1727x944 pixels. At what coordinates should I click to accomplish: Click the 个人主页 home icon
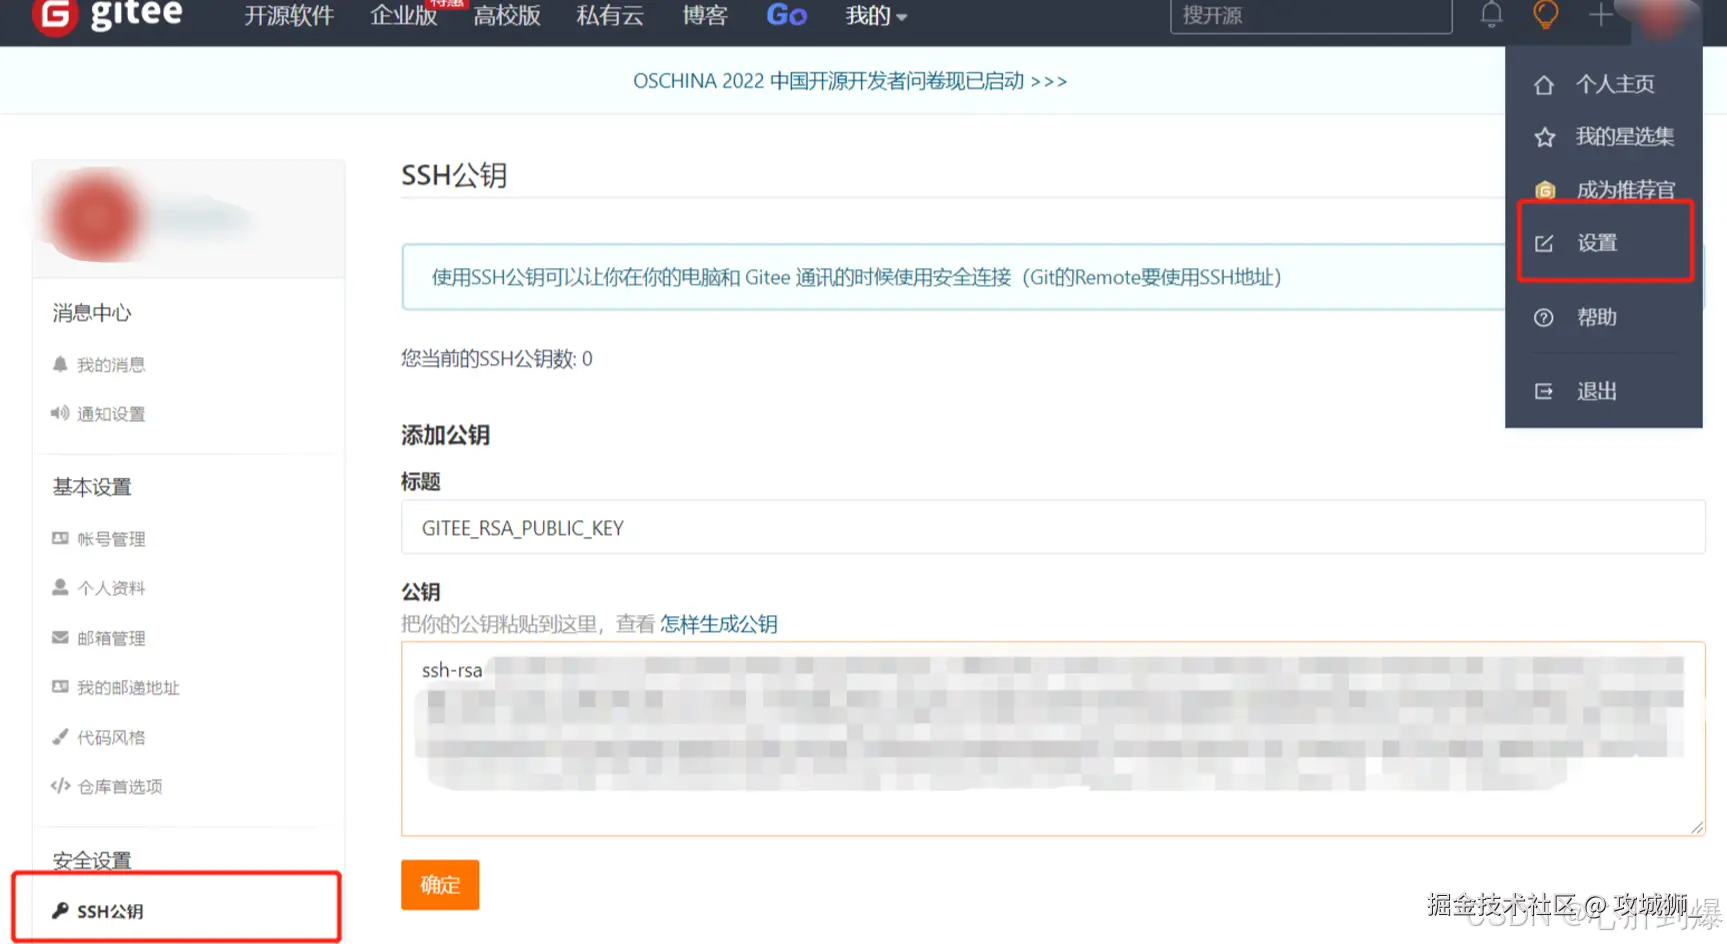[1543, 84]
